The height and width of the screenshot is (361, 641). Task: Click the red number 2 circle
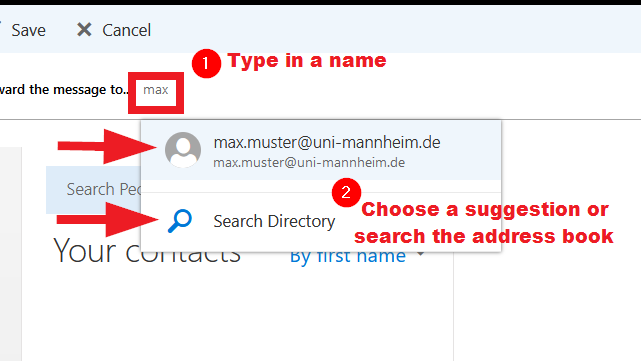[x=346, y=193]
